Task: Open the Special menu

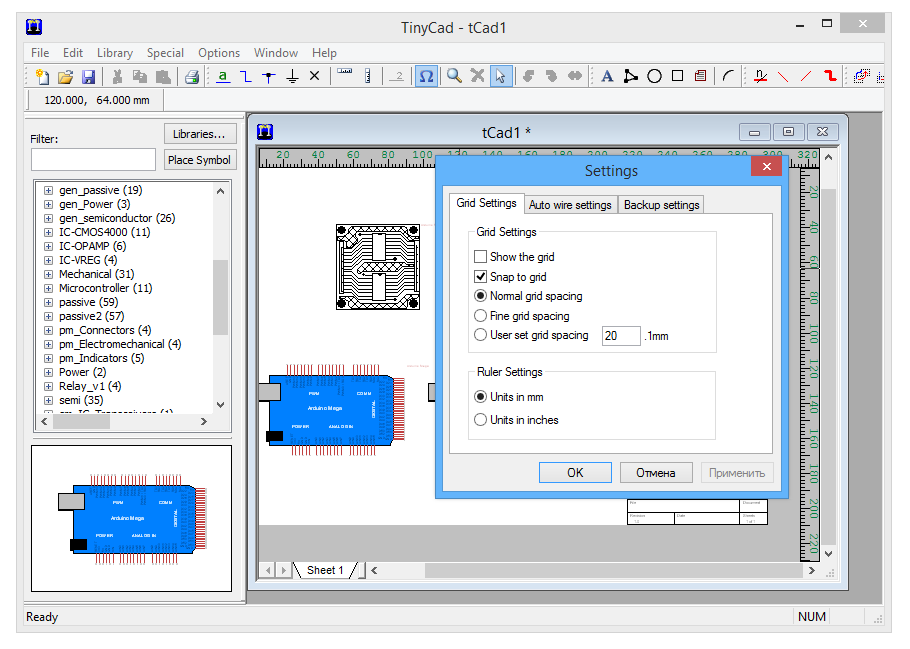Action: pyautogui.click(x=165, y=53)
